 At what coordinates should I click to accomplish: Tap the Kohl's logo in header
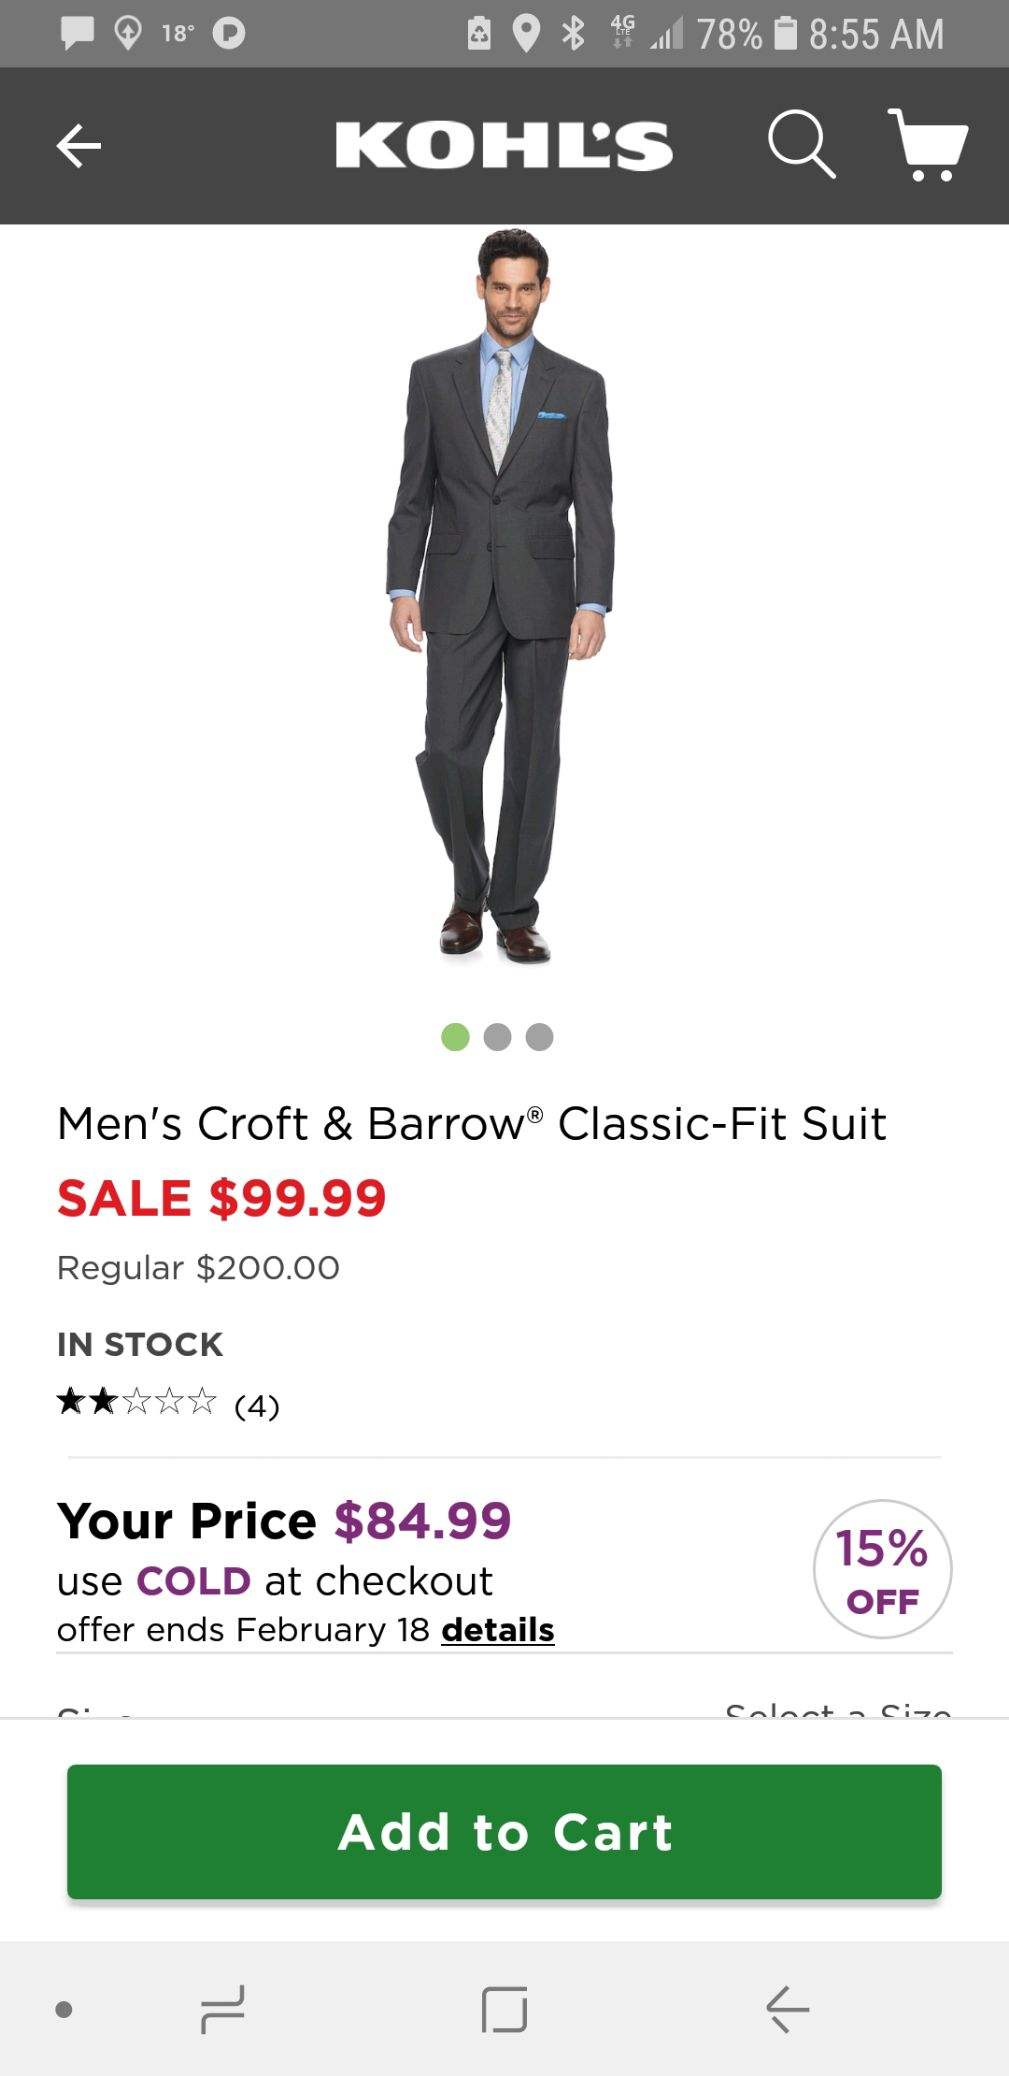(x=504, y=146)
